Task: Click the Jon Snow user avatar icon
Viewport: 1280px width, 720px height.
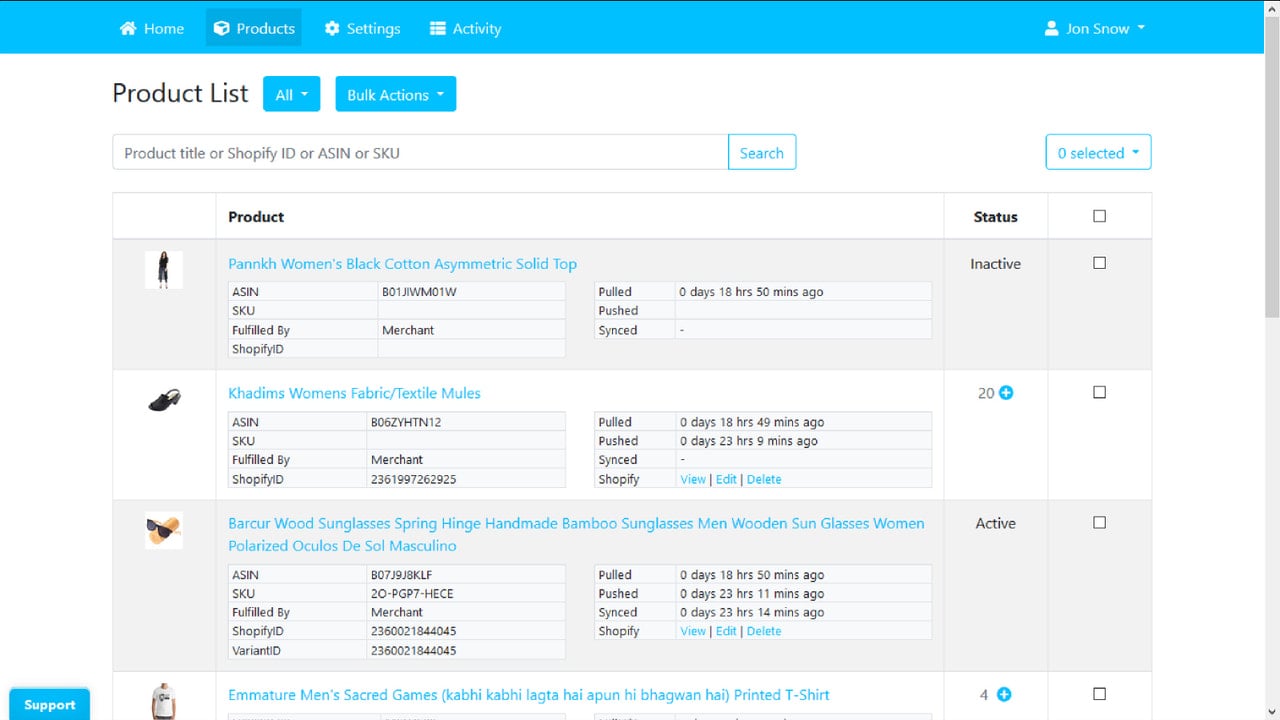Action: 1052,29
